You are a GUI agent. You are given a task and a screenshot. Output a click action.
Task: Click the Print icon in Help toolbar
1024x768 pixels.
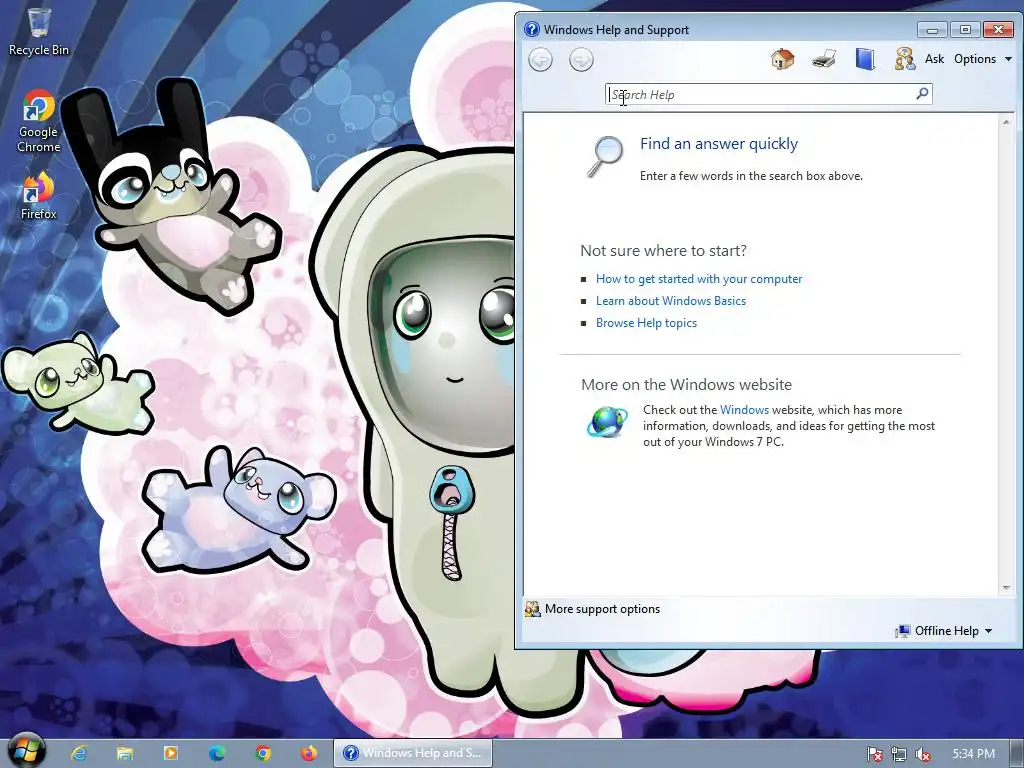pos(824,59)
